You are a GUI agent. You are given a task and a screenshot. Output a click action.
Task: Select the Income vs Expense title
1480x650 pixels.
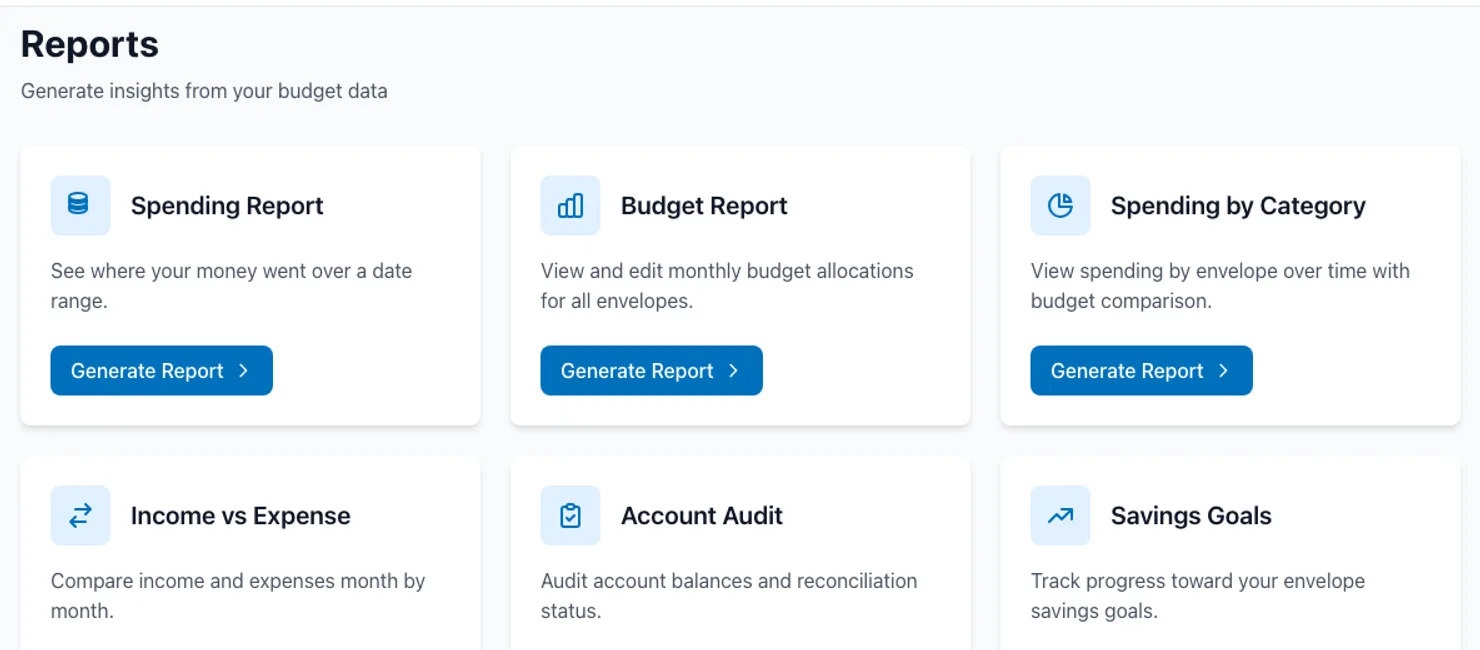pyautogui.click(x=240, y=515)
